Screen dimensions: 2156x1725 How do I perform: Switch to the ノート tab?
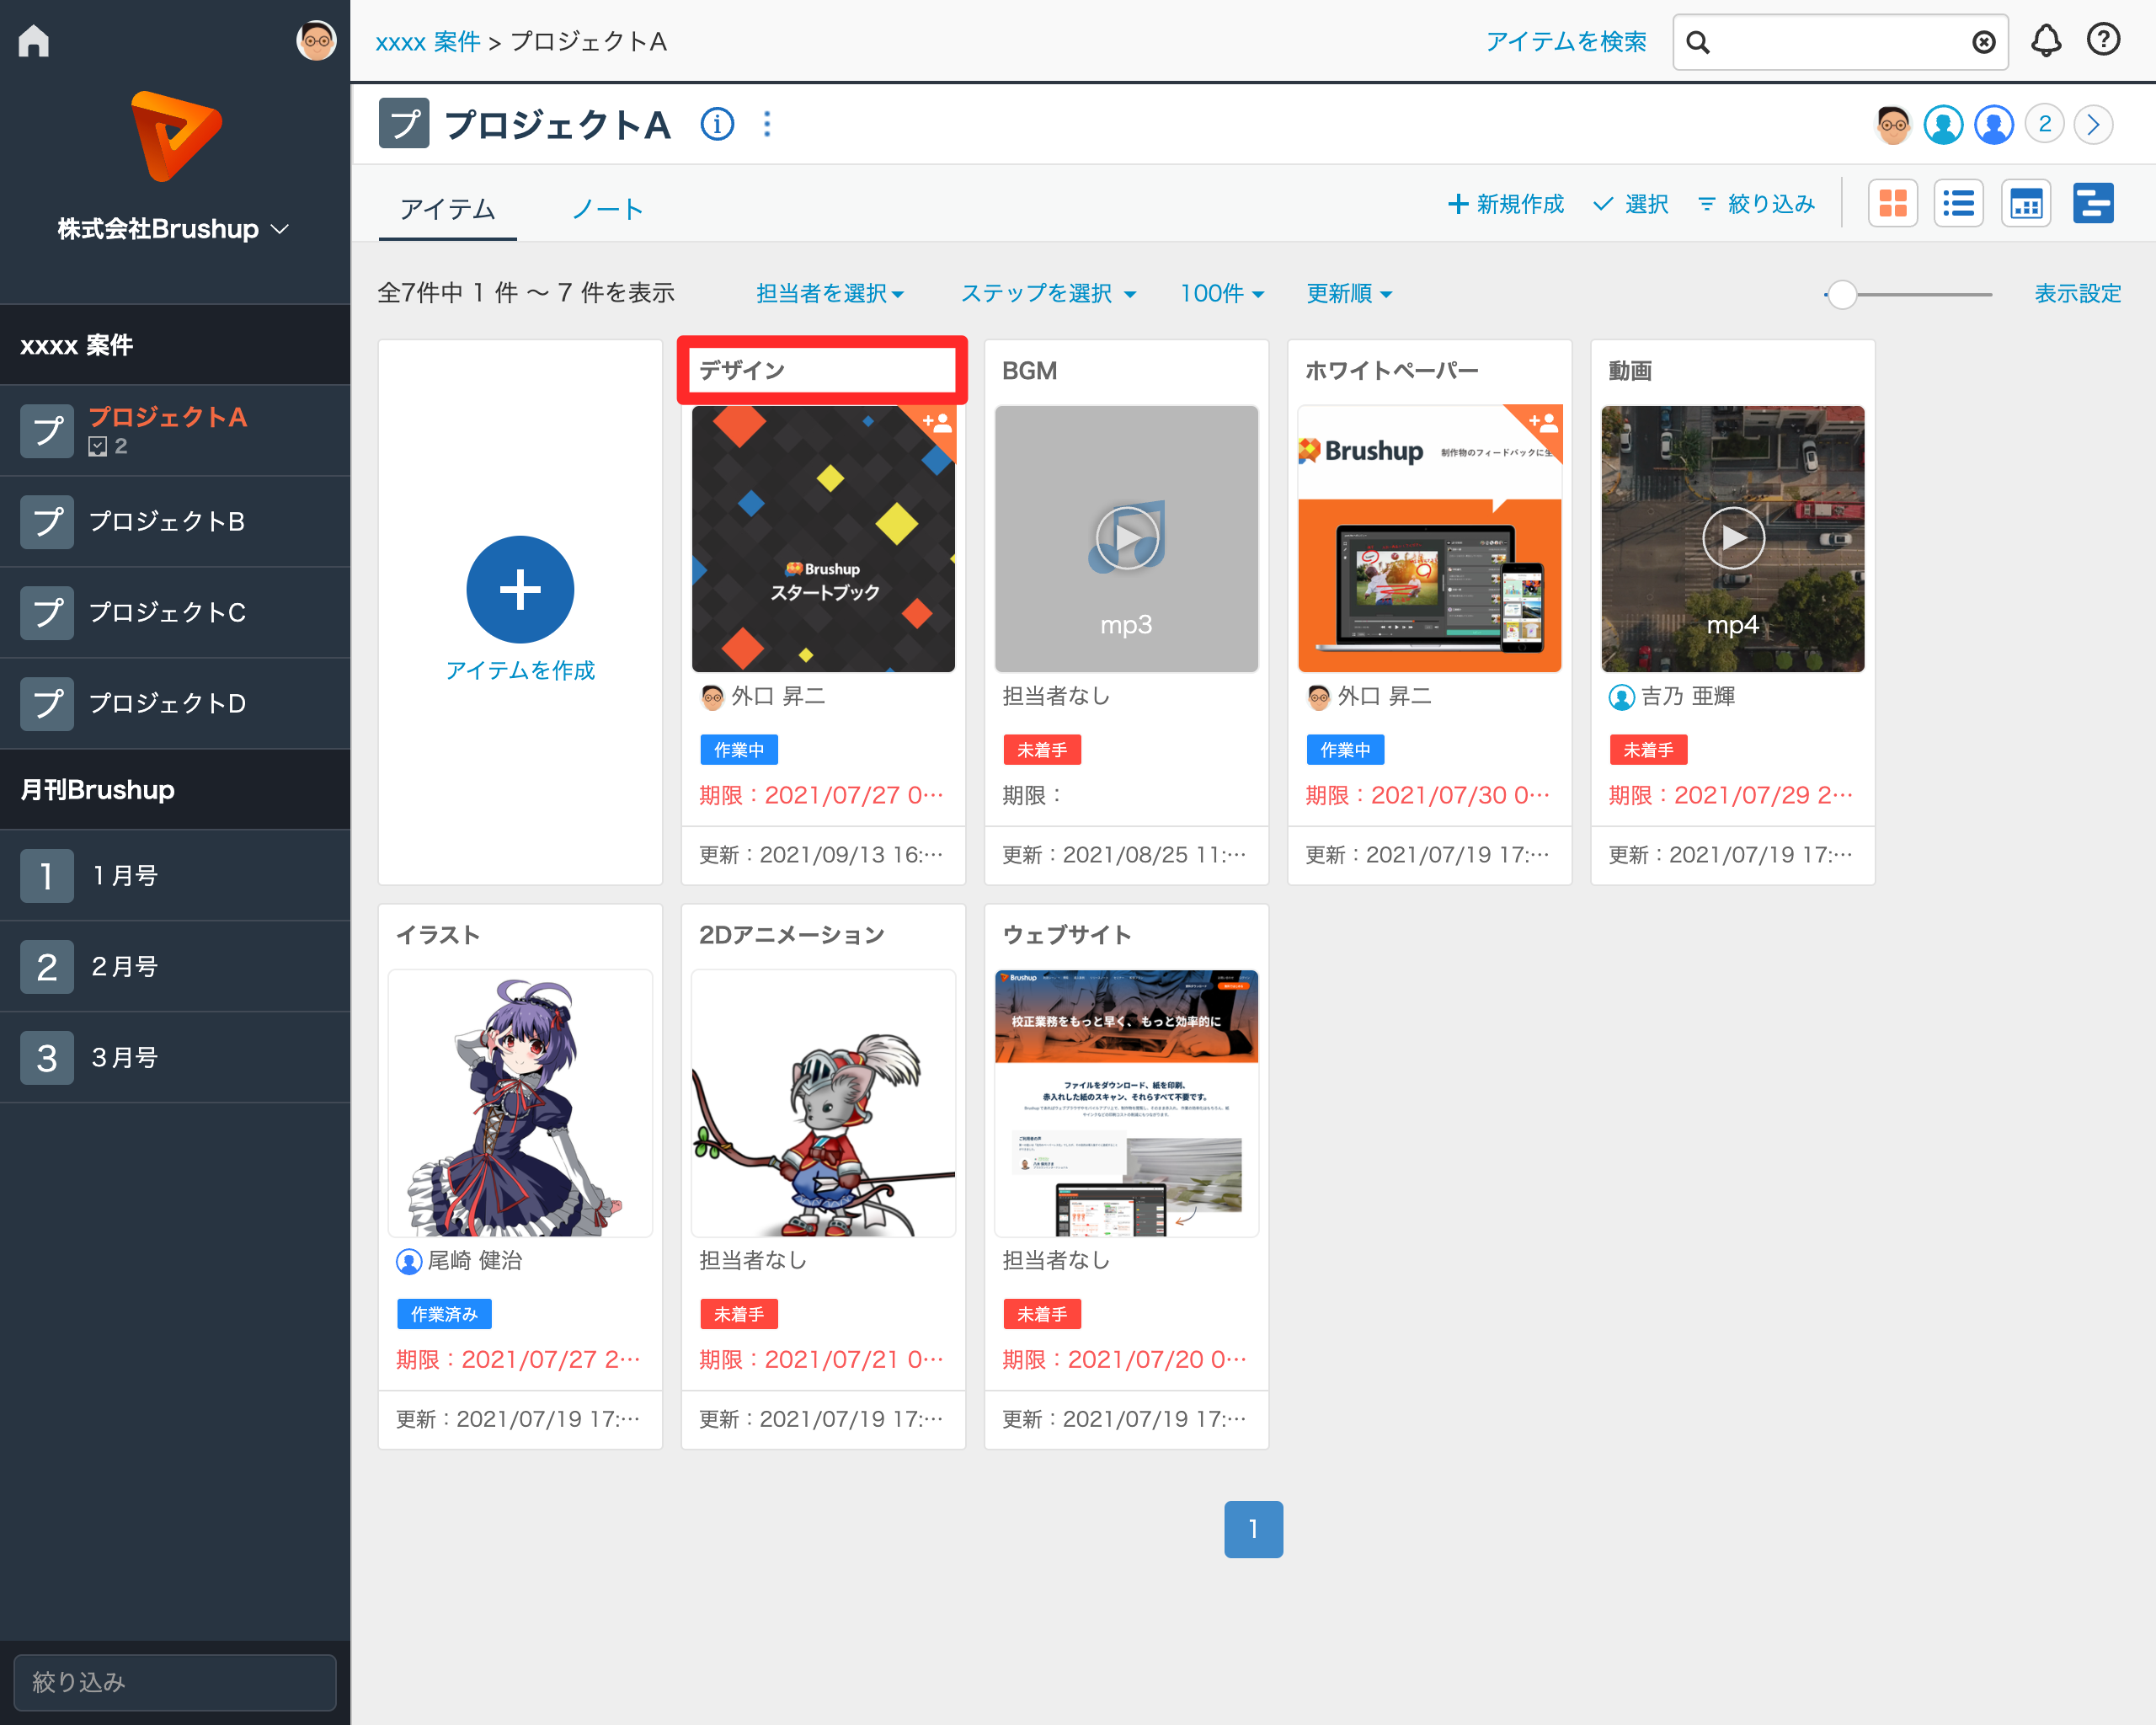[607, 210]
